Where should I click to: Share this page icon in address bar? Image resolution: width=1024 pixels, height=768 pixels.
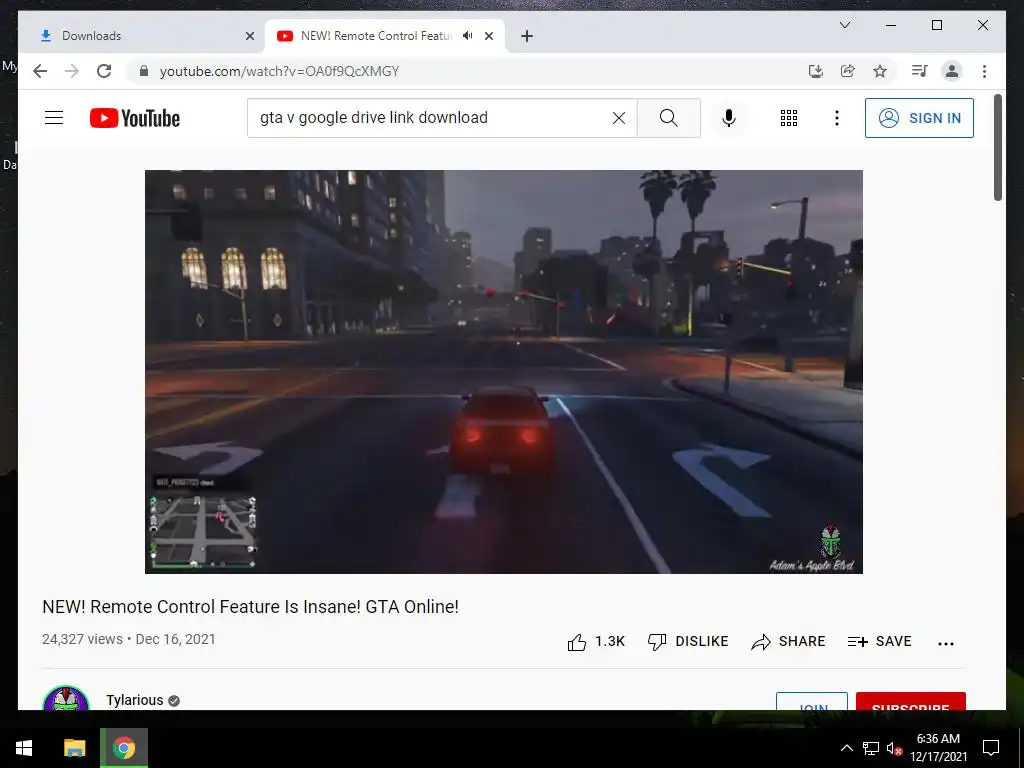point(848,71)
